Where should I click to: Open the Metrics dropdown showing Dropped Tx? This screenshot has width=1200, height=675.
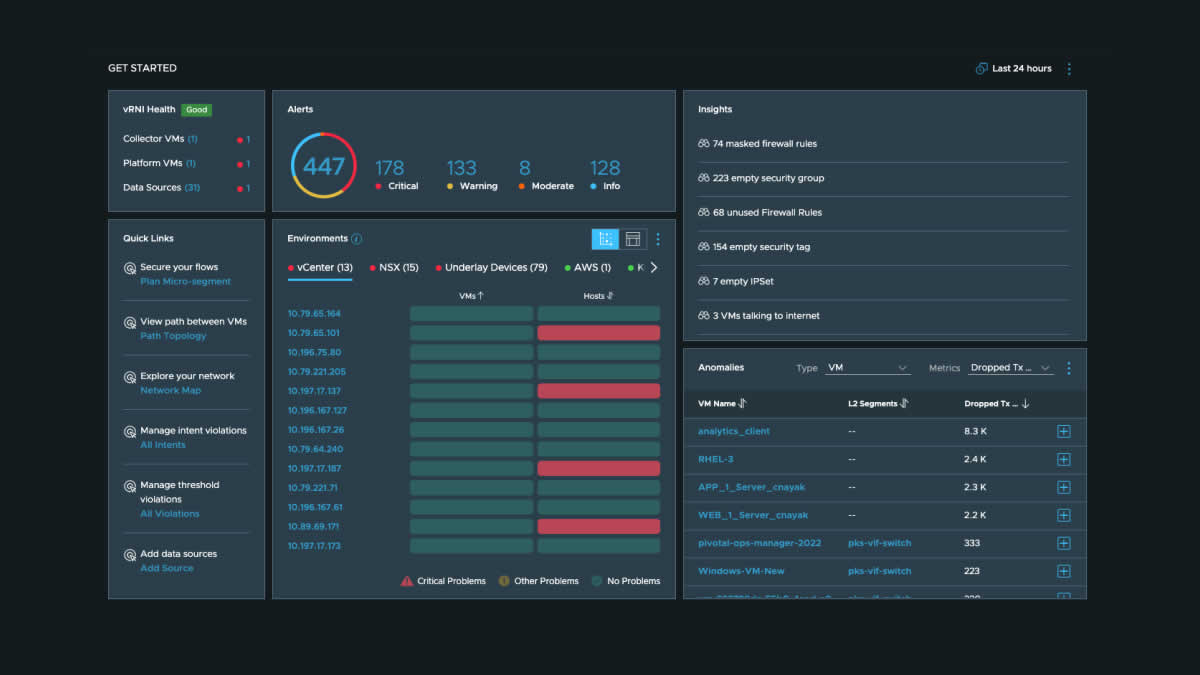click(1011, 368)
